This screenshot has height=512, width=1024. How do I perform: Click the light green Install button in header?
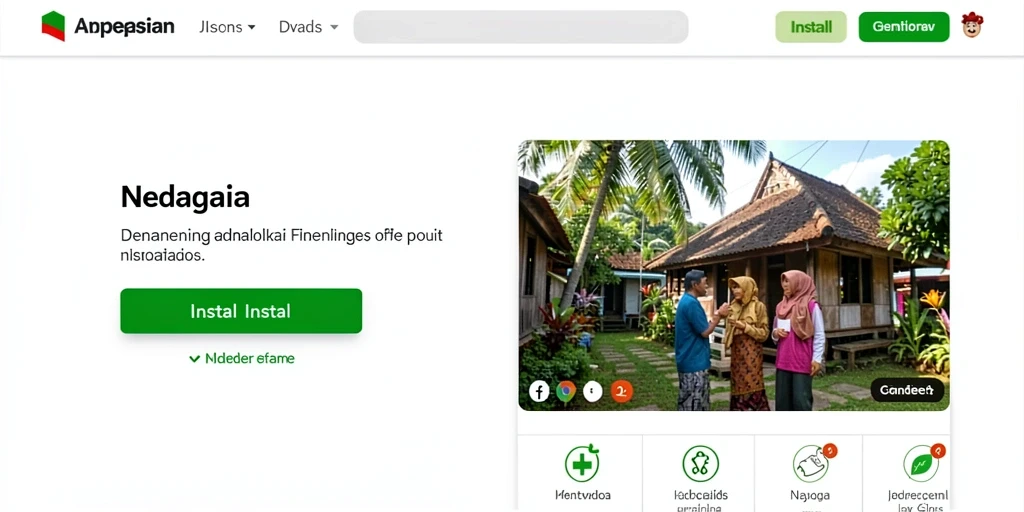(x=811, y=27)
